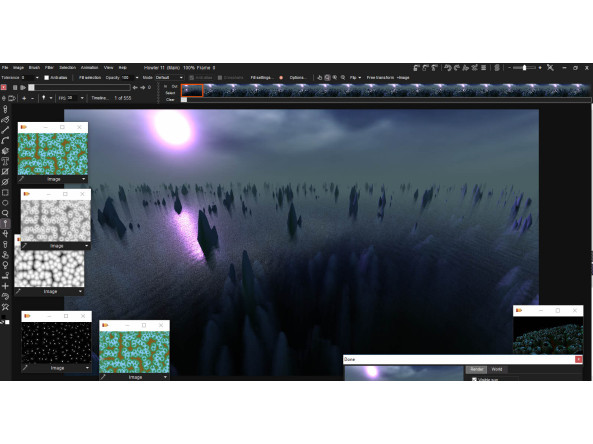The height and width of the screenshot is (444, 593).
Task: Choose the rectangle selection tool
Action: [x=5, y=192]
